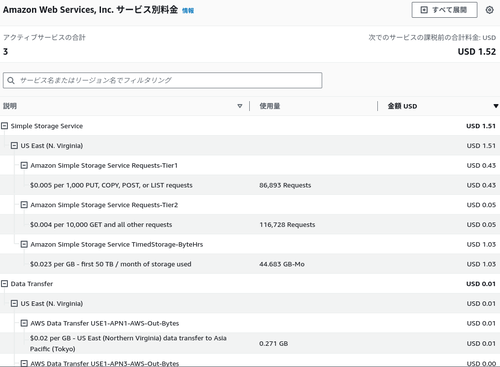Collapse the Simple Storage Service row
Image resolution: width=500 pixels, height=367 pixels.
coord(4,126)
